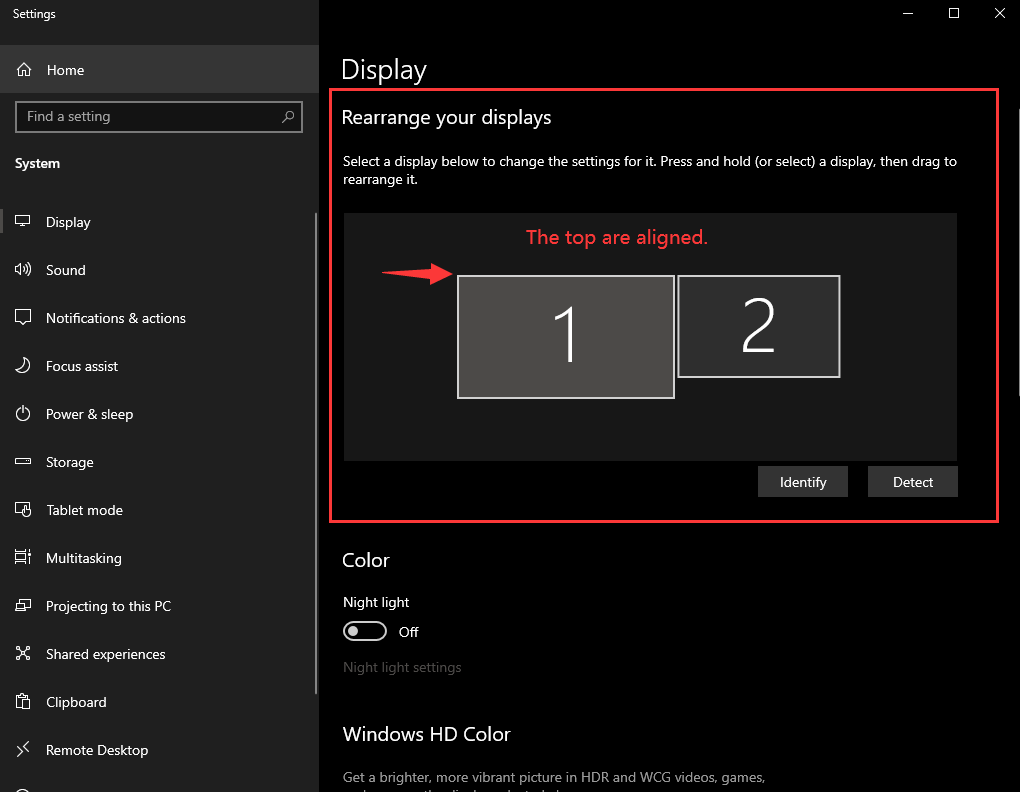Viewport: 1020px width, 792px height.
Task: Select display 2 in the arrangement diagram
Action: 759,326
